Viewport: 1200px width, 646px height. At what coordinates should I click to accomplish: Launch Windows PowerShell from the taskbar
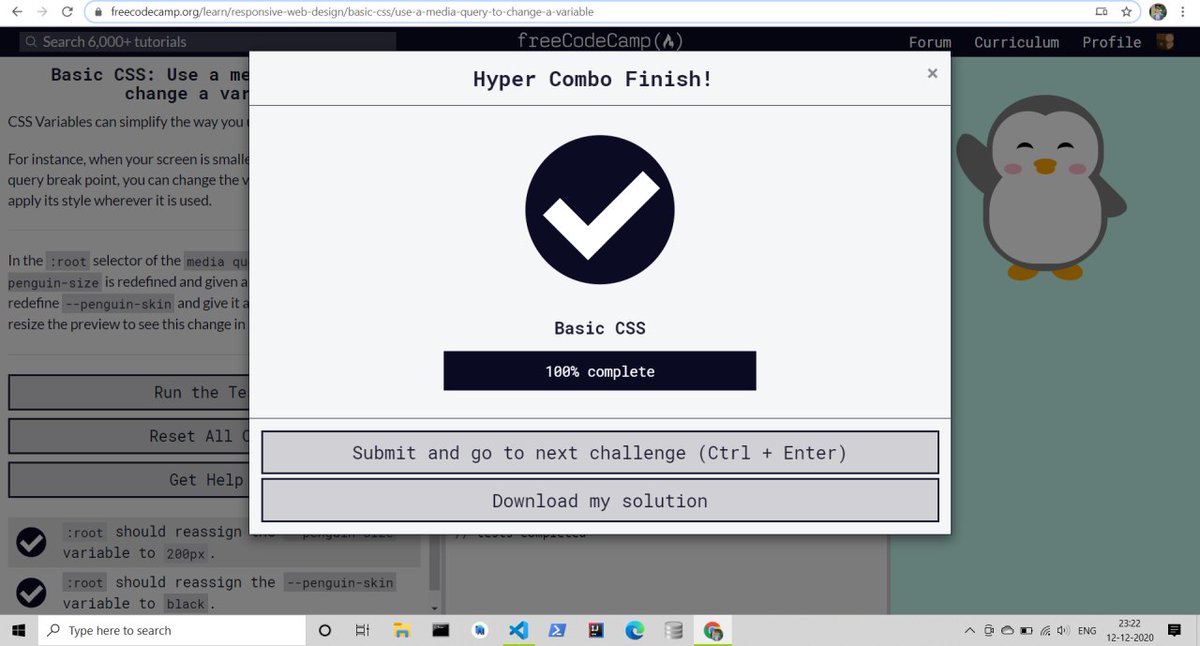tap(557, 630)
